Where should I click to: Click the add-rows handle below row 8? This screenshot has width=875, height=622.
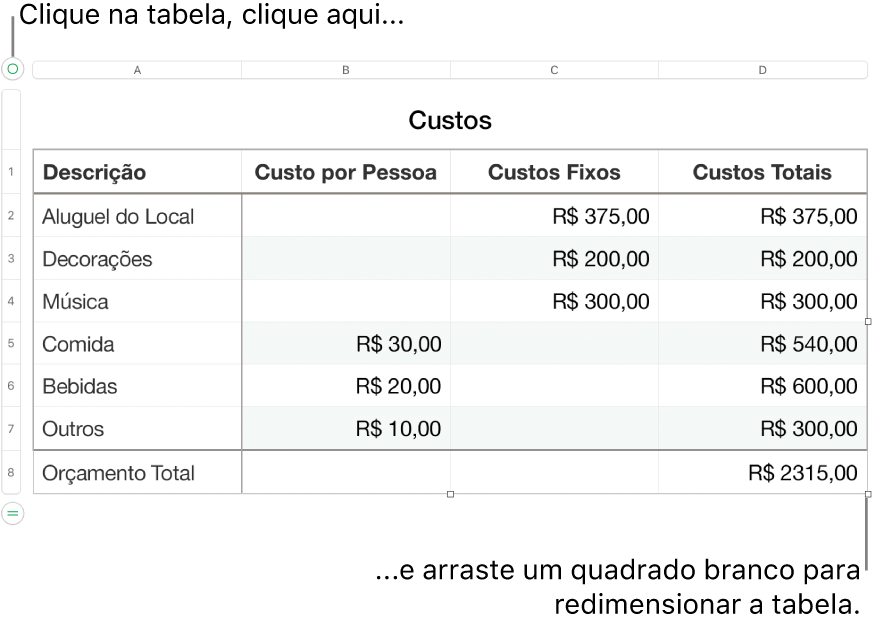tap(12, 511)
